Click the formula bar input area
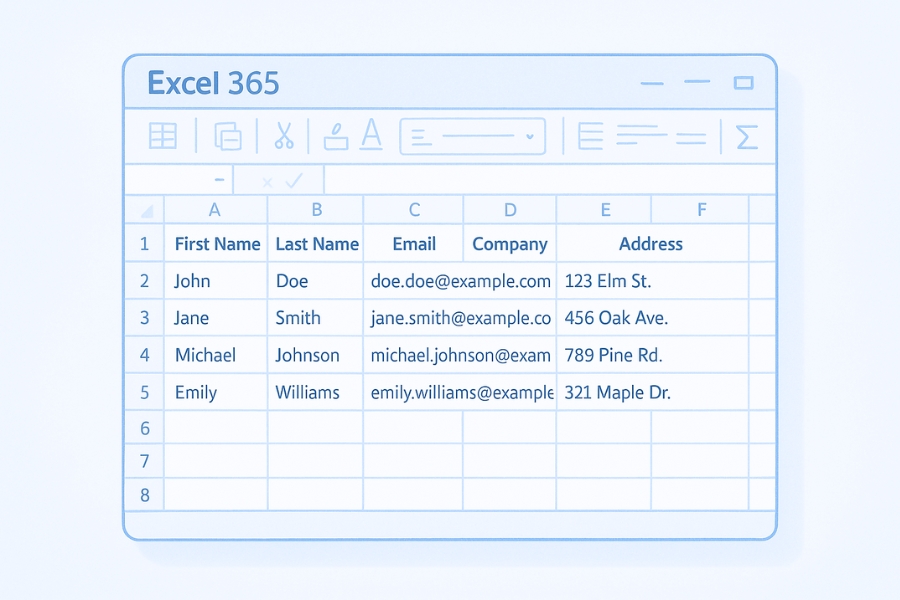 coord(550,180)
